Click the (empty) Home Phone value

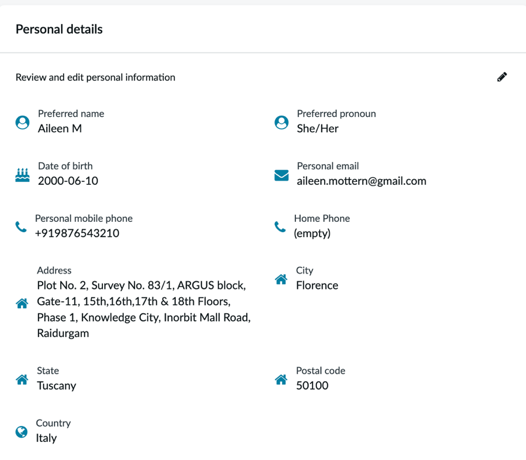click(312, 233)
